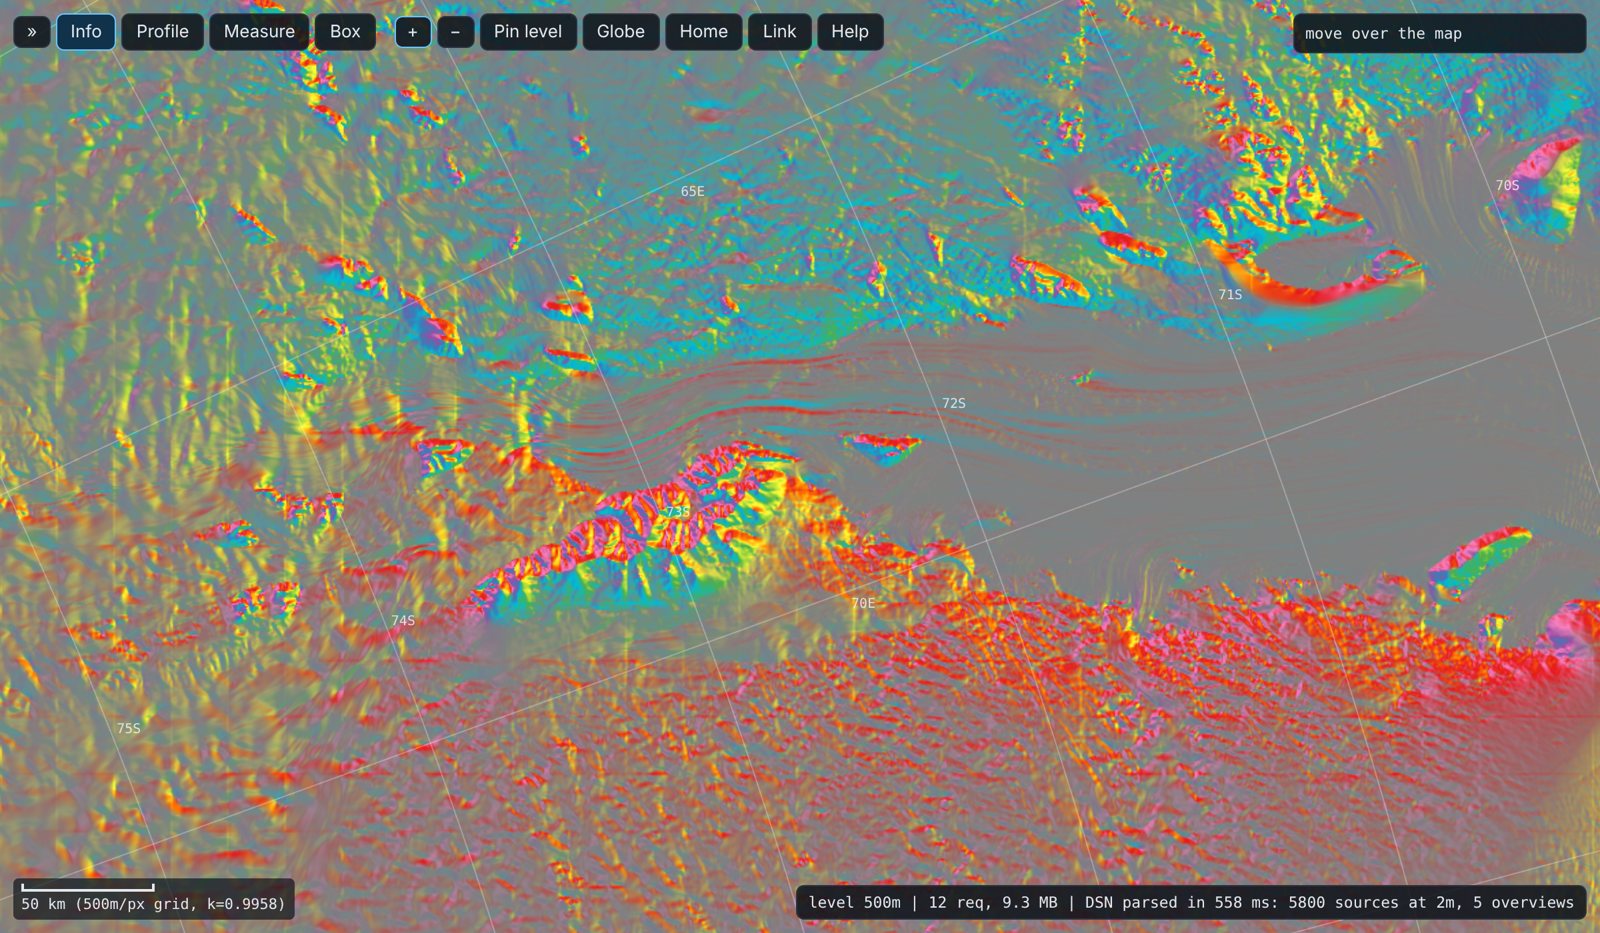Open the Help panel
Screen dimensions: 1600x933
(850, 32)
